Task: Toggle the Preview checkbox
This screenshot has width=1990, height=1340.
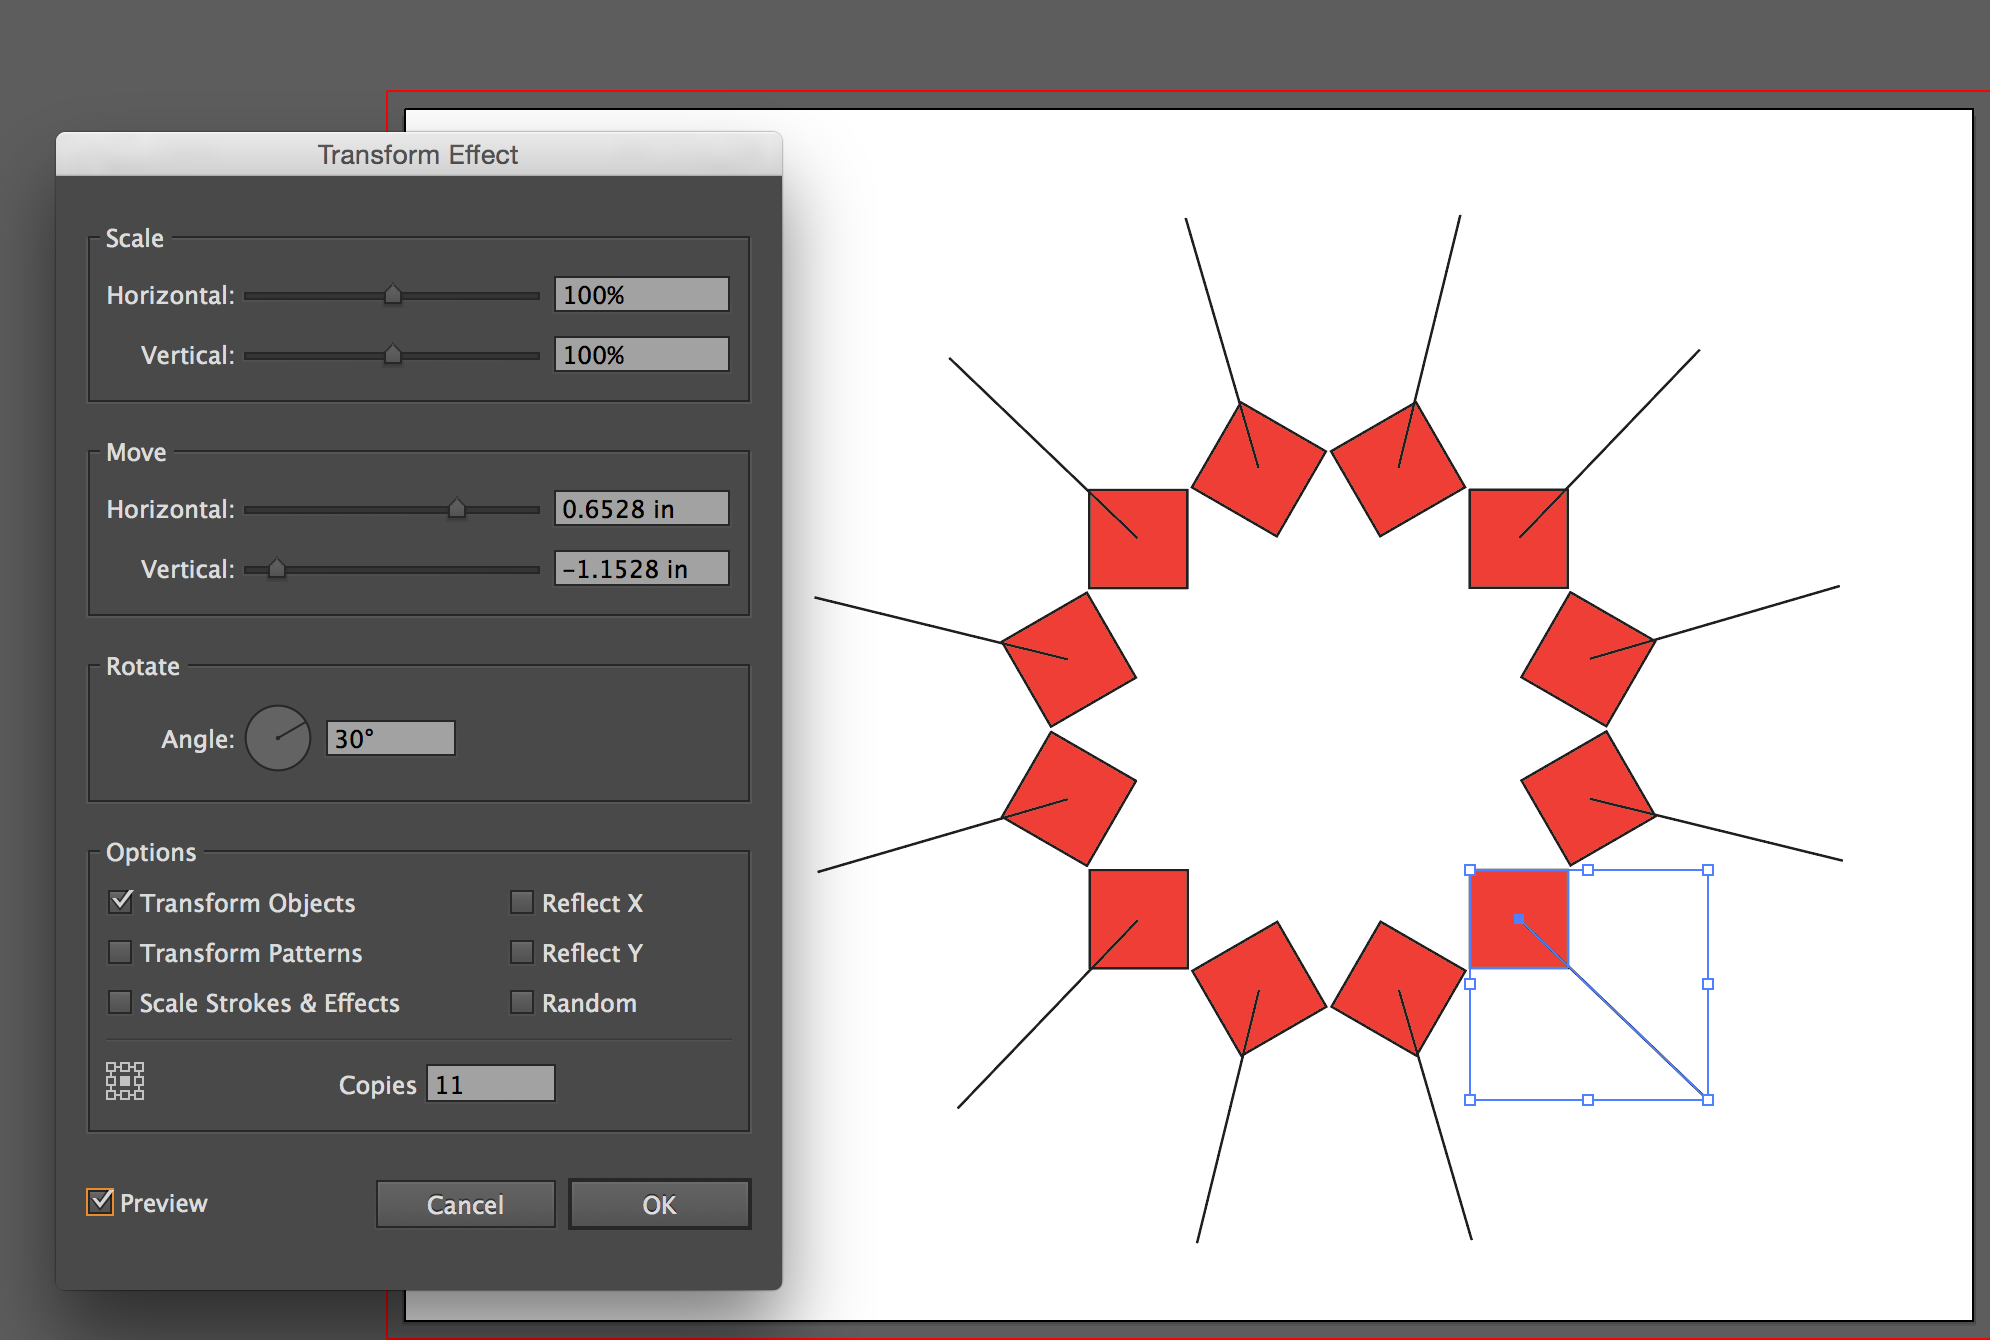Action: point(100,1202)
